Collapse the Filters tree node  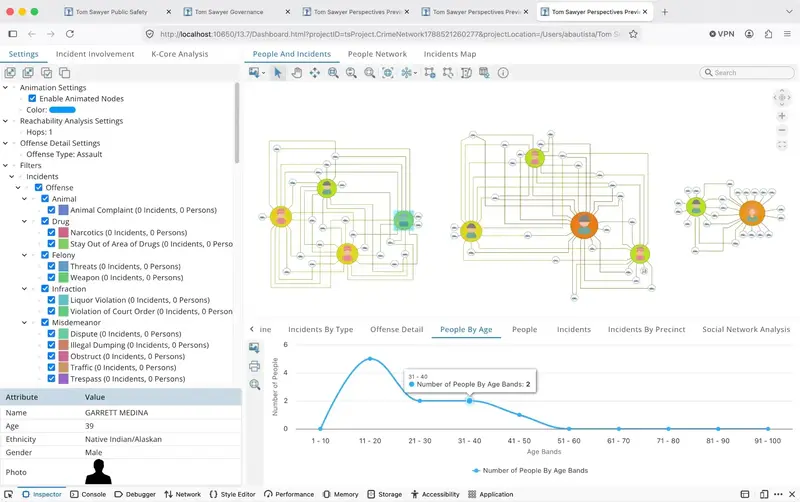click(6, 165)
